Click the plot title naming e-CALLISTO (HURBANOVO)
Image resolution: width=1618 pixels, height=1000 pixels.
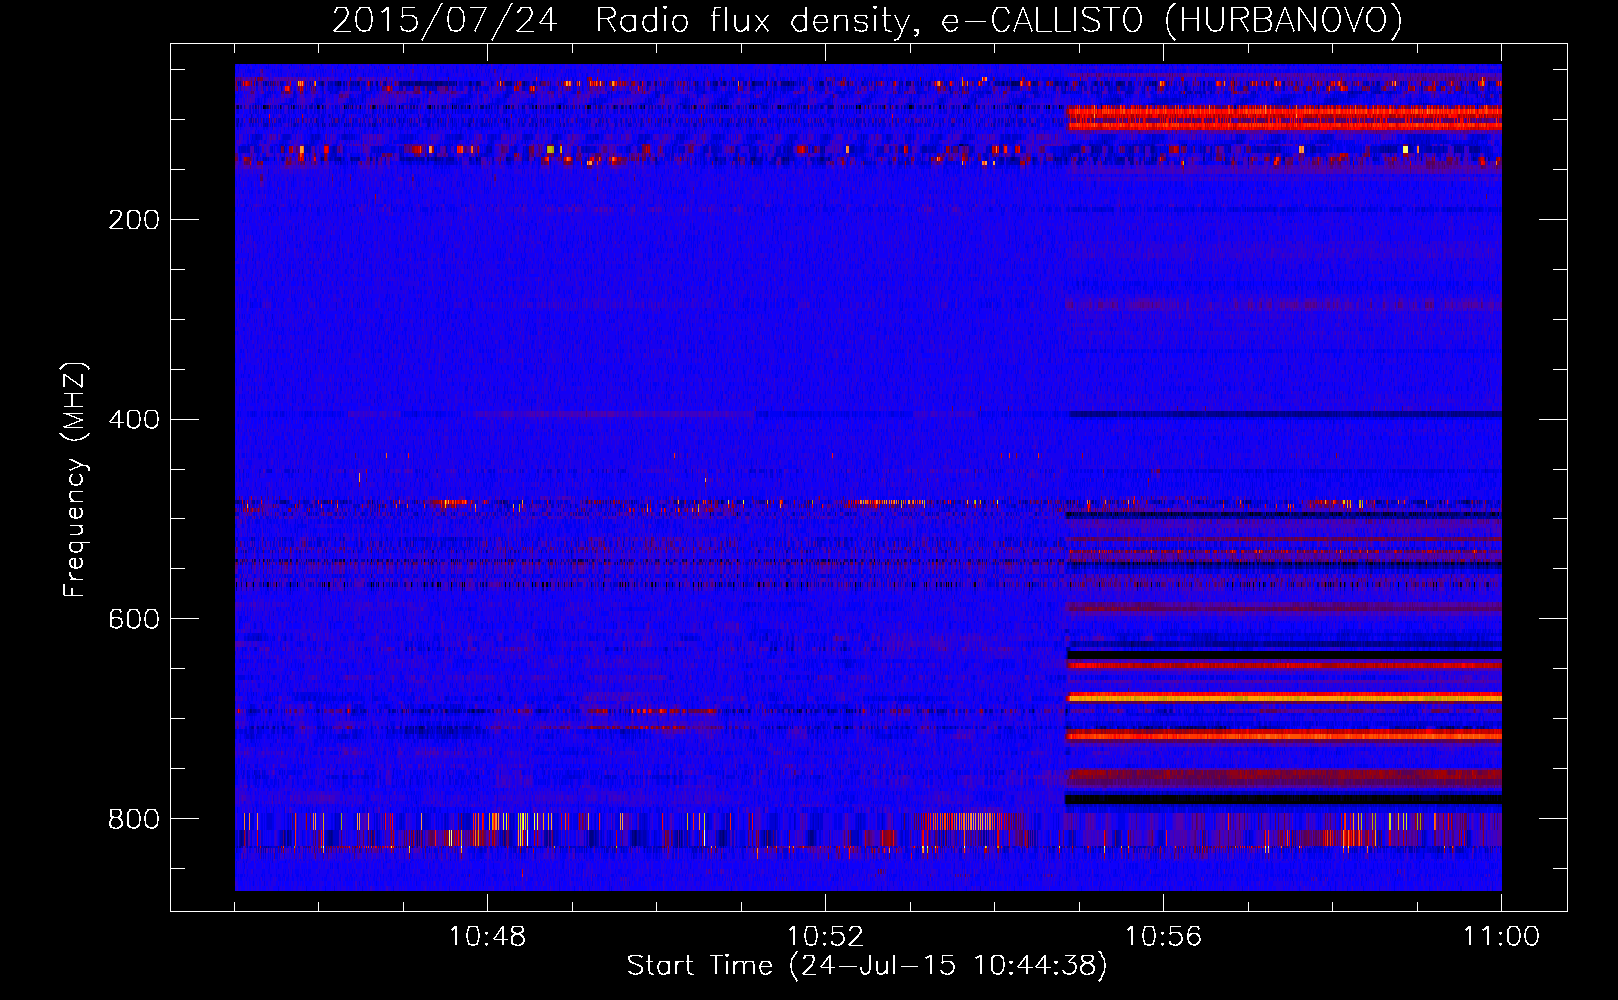pos(867,21)
